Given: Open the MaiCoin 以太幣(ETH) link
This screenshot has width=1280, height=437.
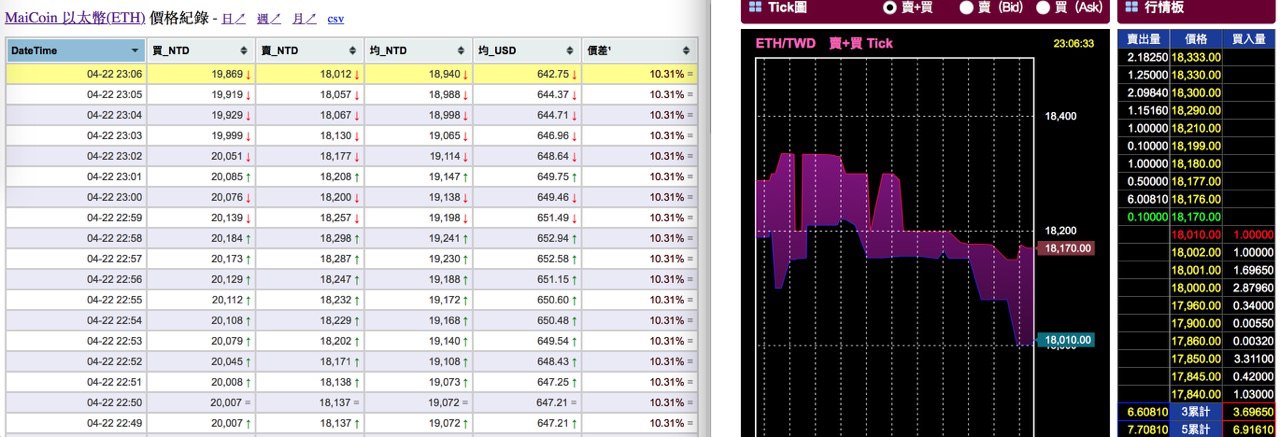Looking at the screenshot, I should click(74, 18).
